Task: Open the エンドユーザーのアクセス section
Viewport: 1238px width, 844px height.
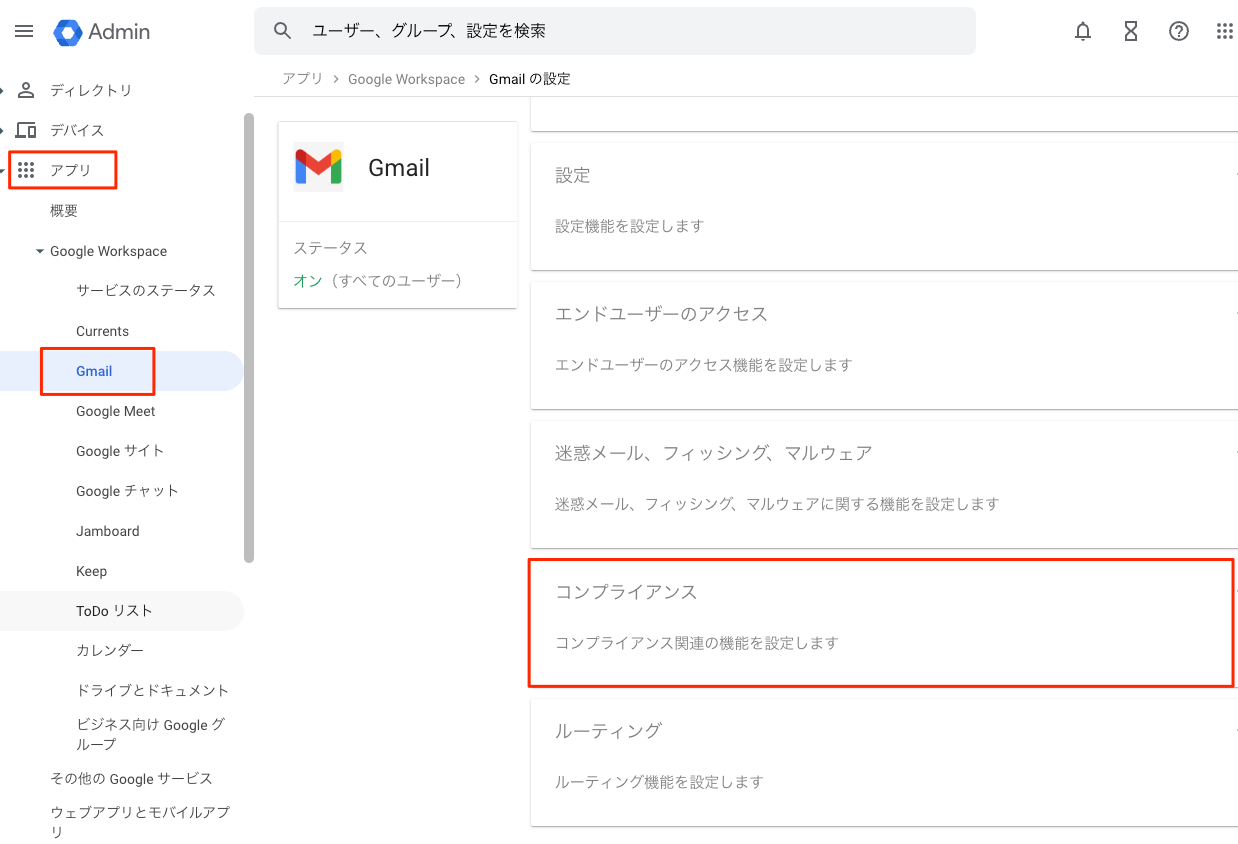Action: coord(884,345)
